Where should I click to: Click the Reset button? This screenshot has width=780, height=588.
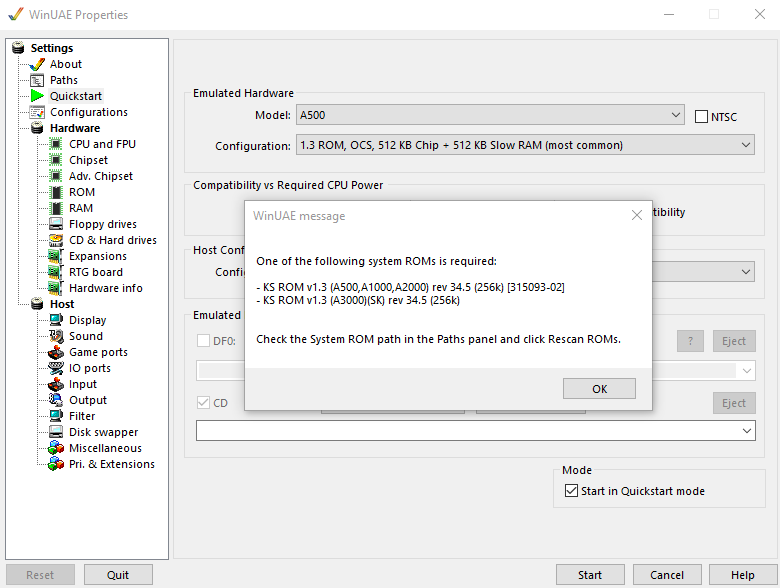pyautogui.click(x=40, y=575)
